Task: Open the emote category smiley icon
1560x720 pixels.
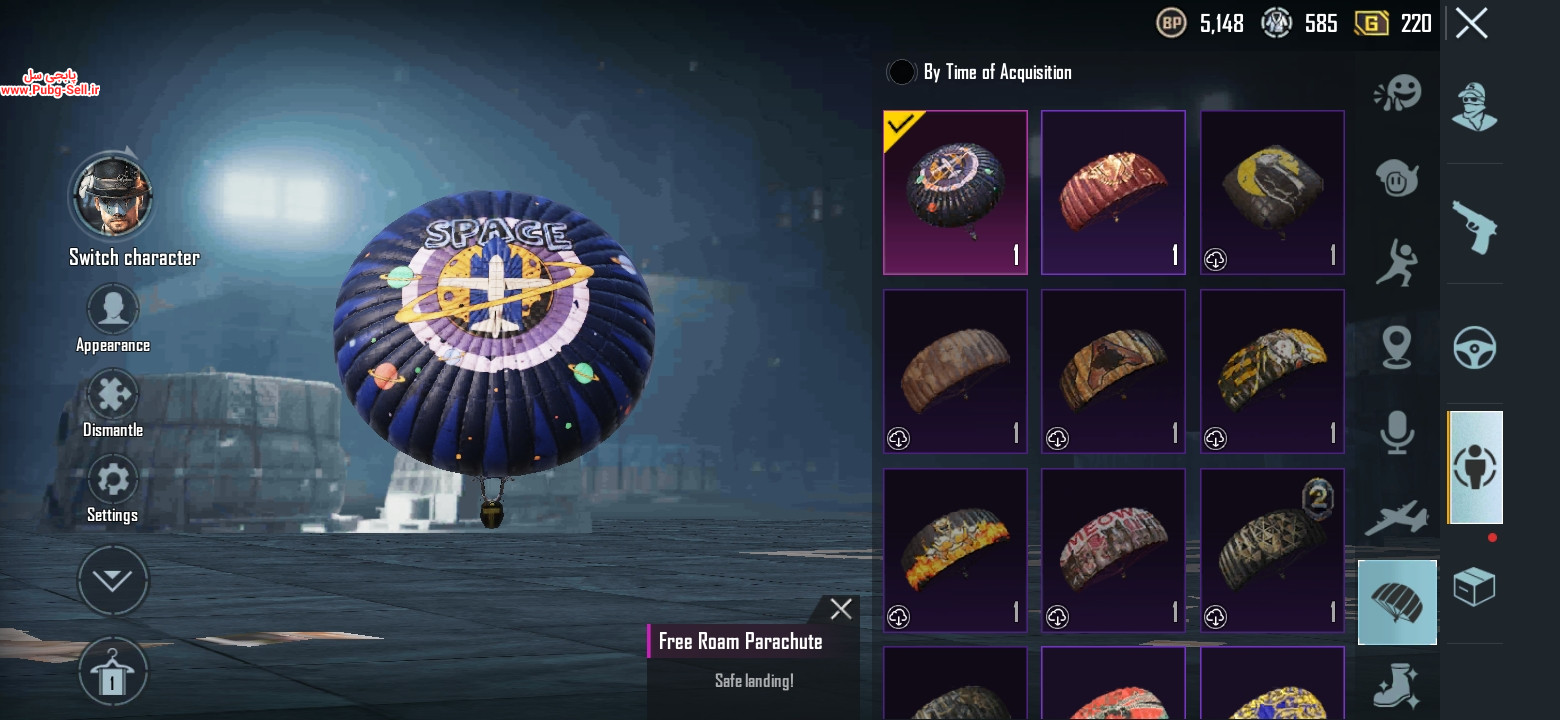Action: click(1397, 94)
